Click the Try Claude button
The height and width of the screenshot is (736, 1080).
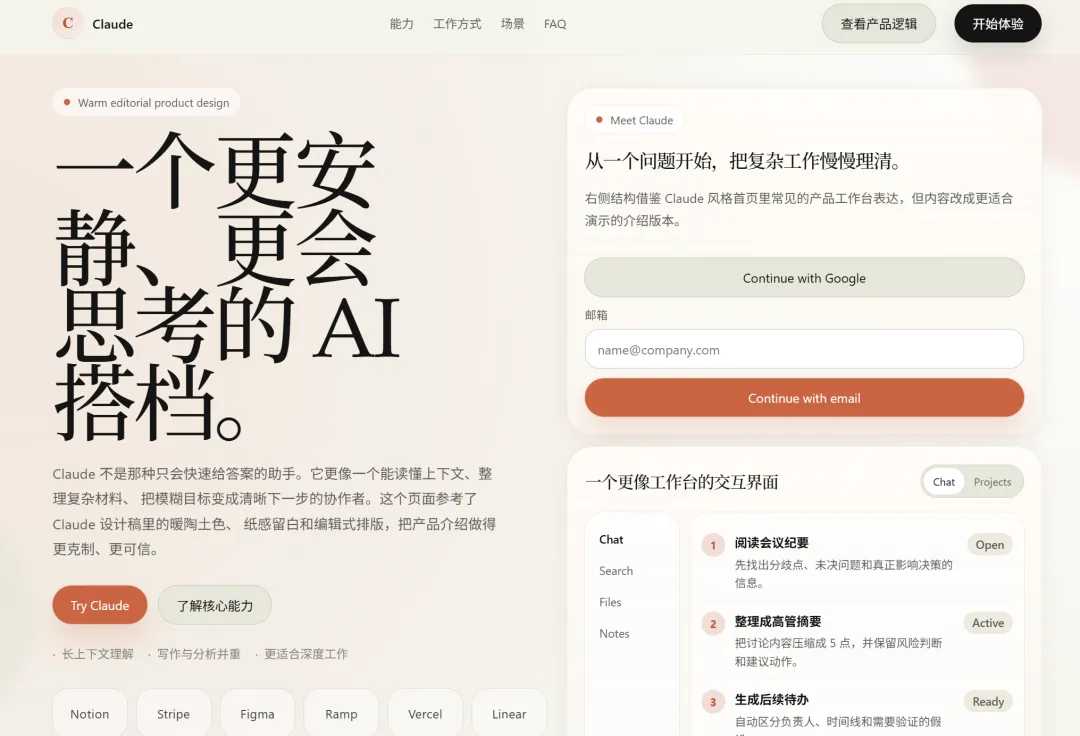(x=100, y=605)
